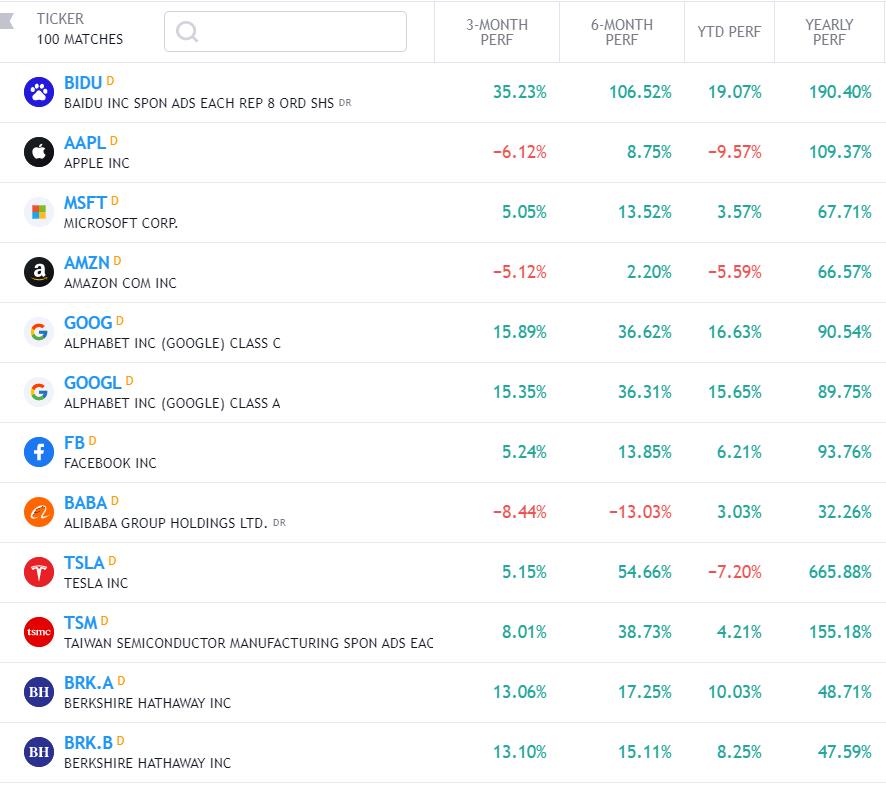Click the Amazon logo icon
886x785 pixels.
(39, 272)
